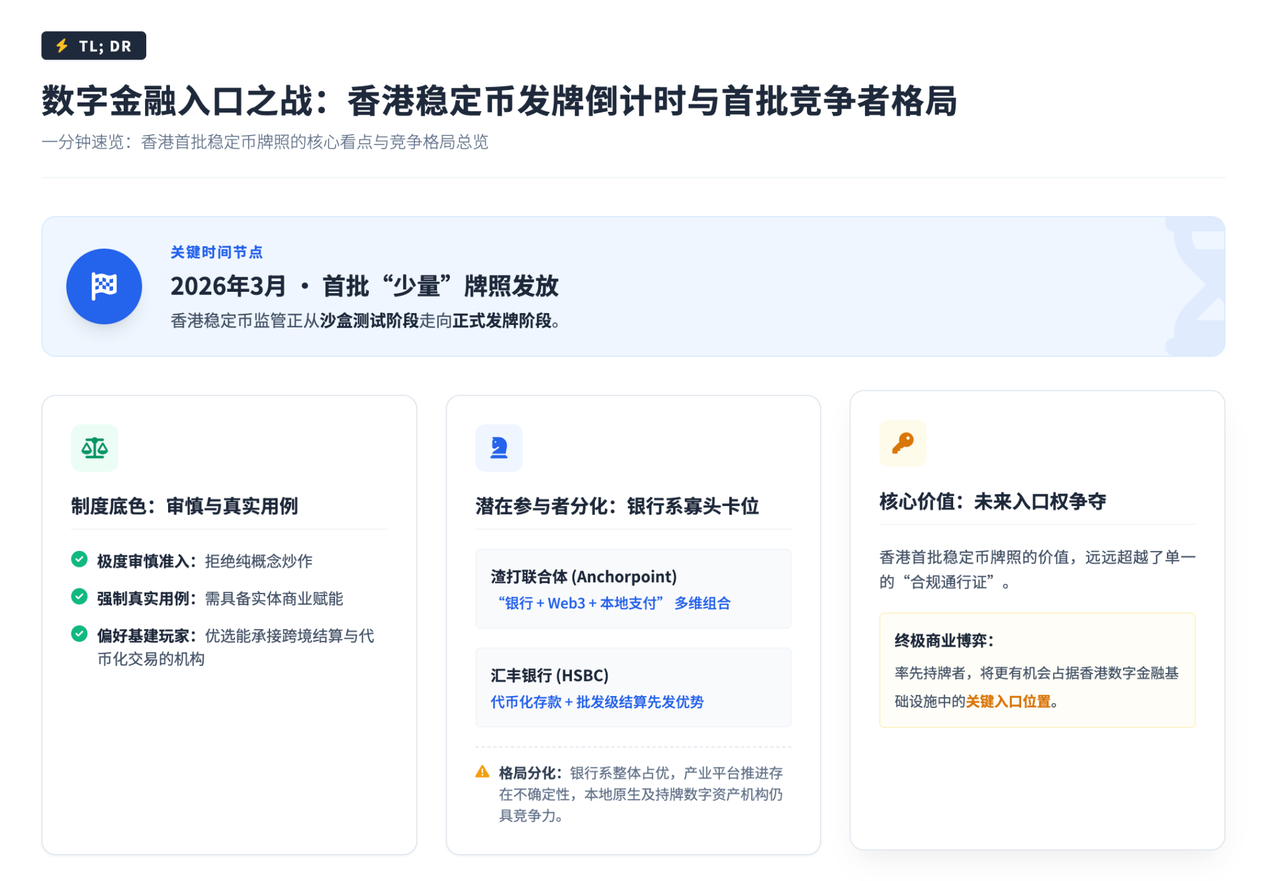This screenshot has height=881, width=1280.
Task: Click the 核心价值：未来入口权争夺 heading
Action: tap(992, 502)
